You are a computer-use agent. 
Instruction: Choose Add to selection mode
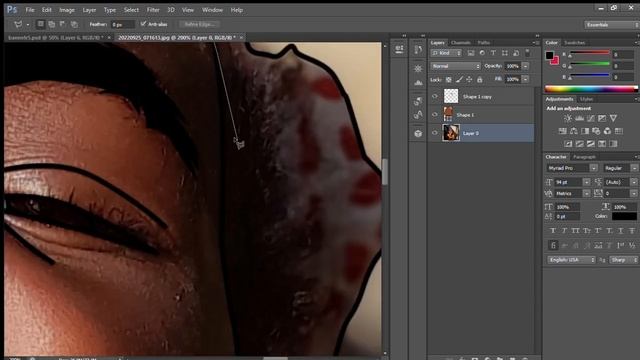[x=52, y=24]
